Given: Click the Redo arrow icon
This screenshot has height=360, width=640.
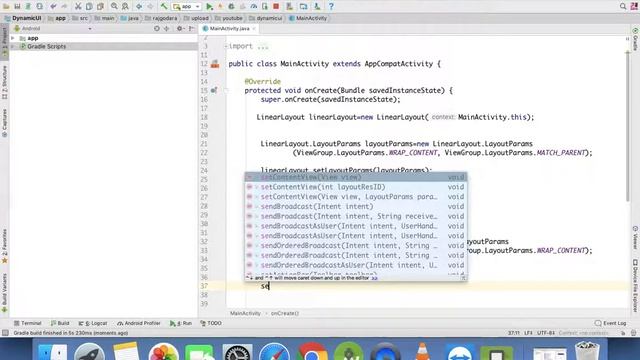Looking at the screenshot, I should (64, 6).
